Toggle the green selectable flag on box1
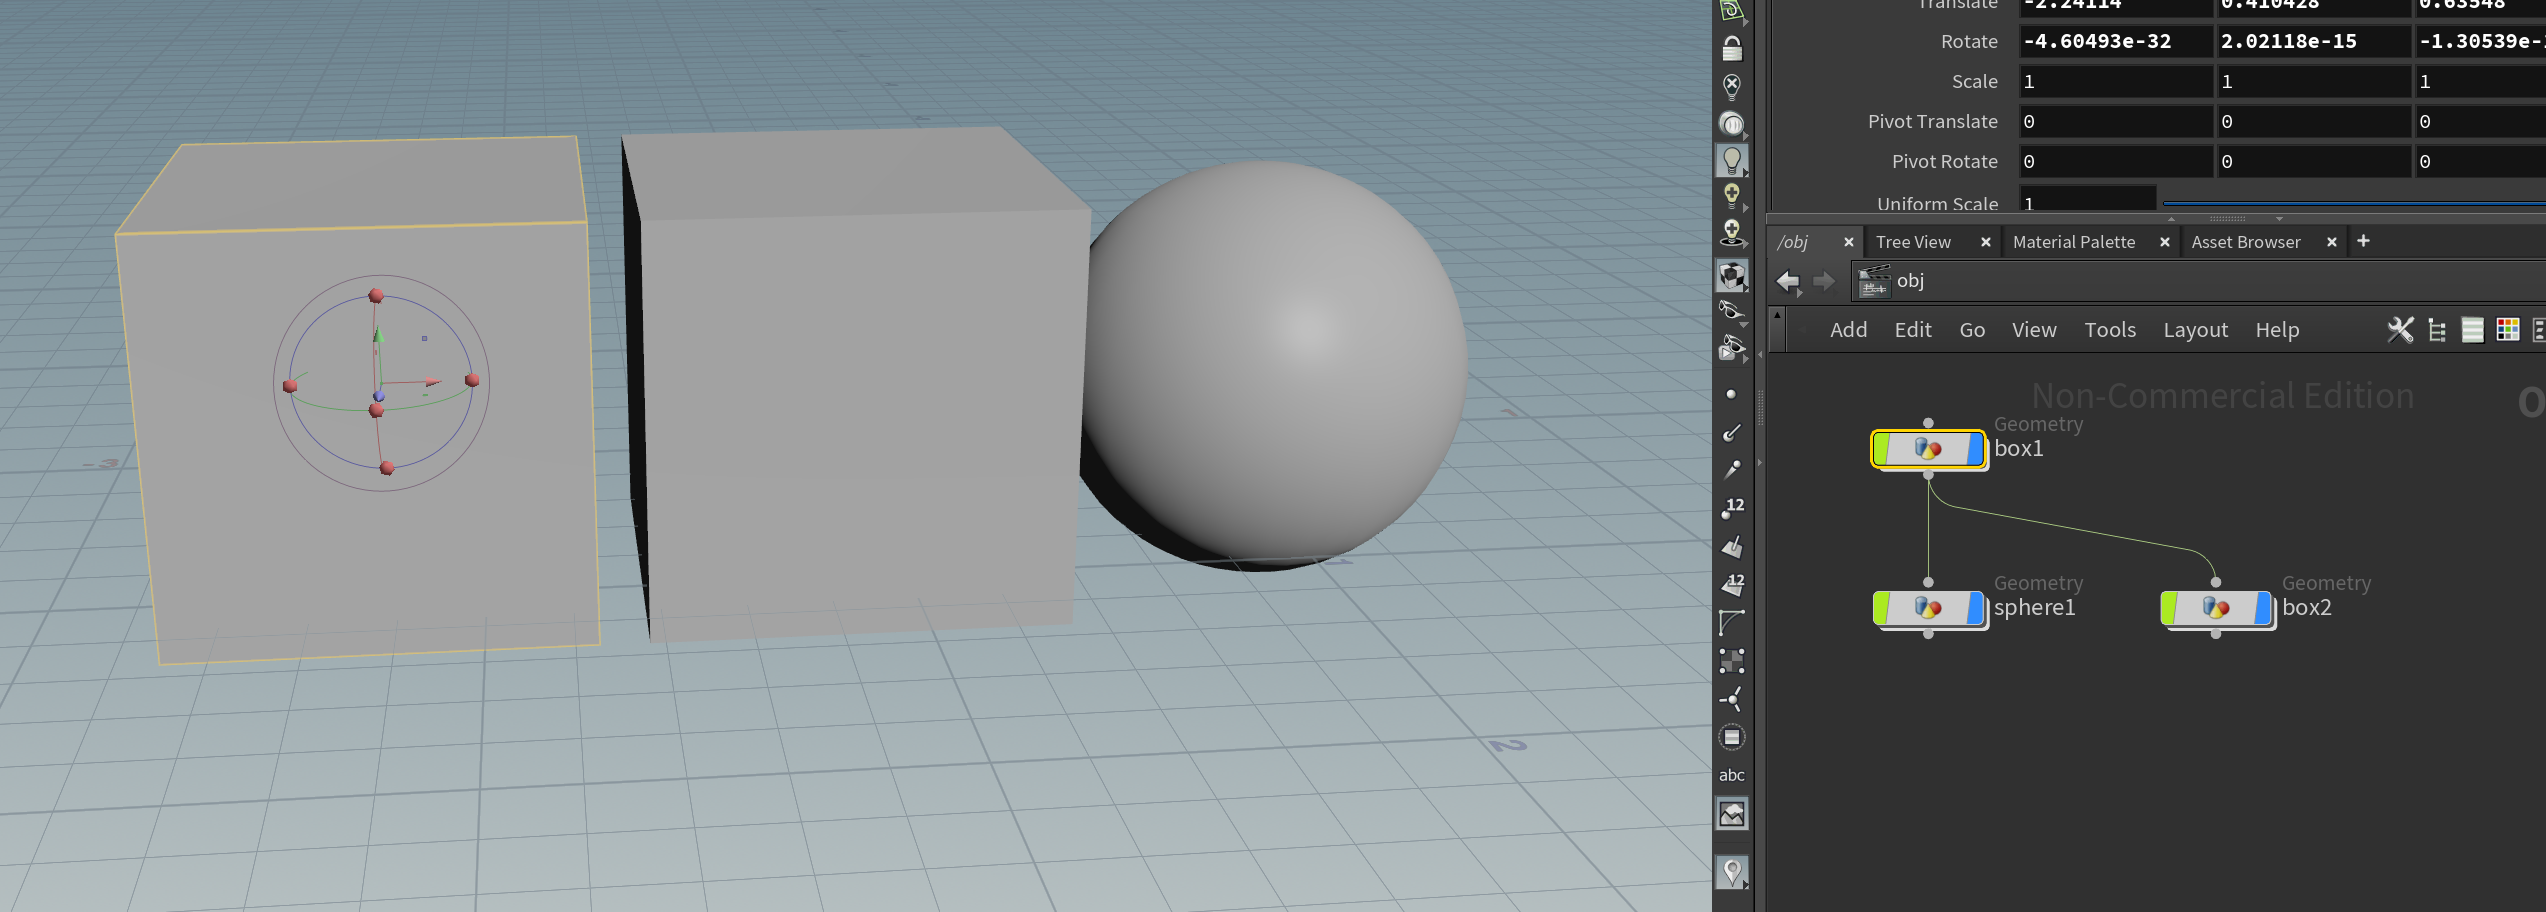The width and height of the screenshot is (2546, 912). (1882, 449)
